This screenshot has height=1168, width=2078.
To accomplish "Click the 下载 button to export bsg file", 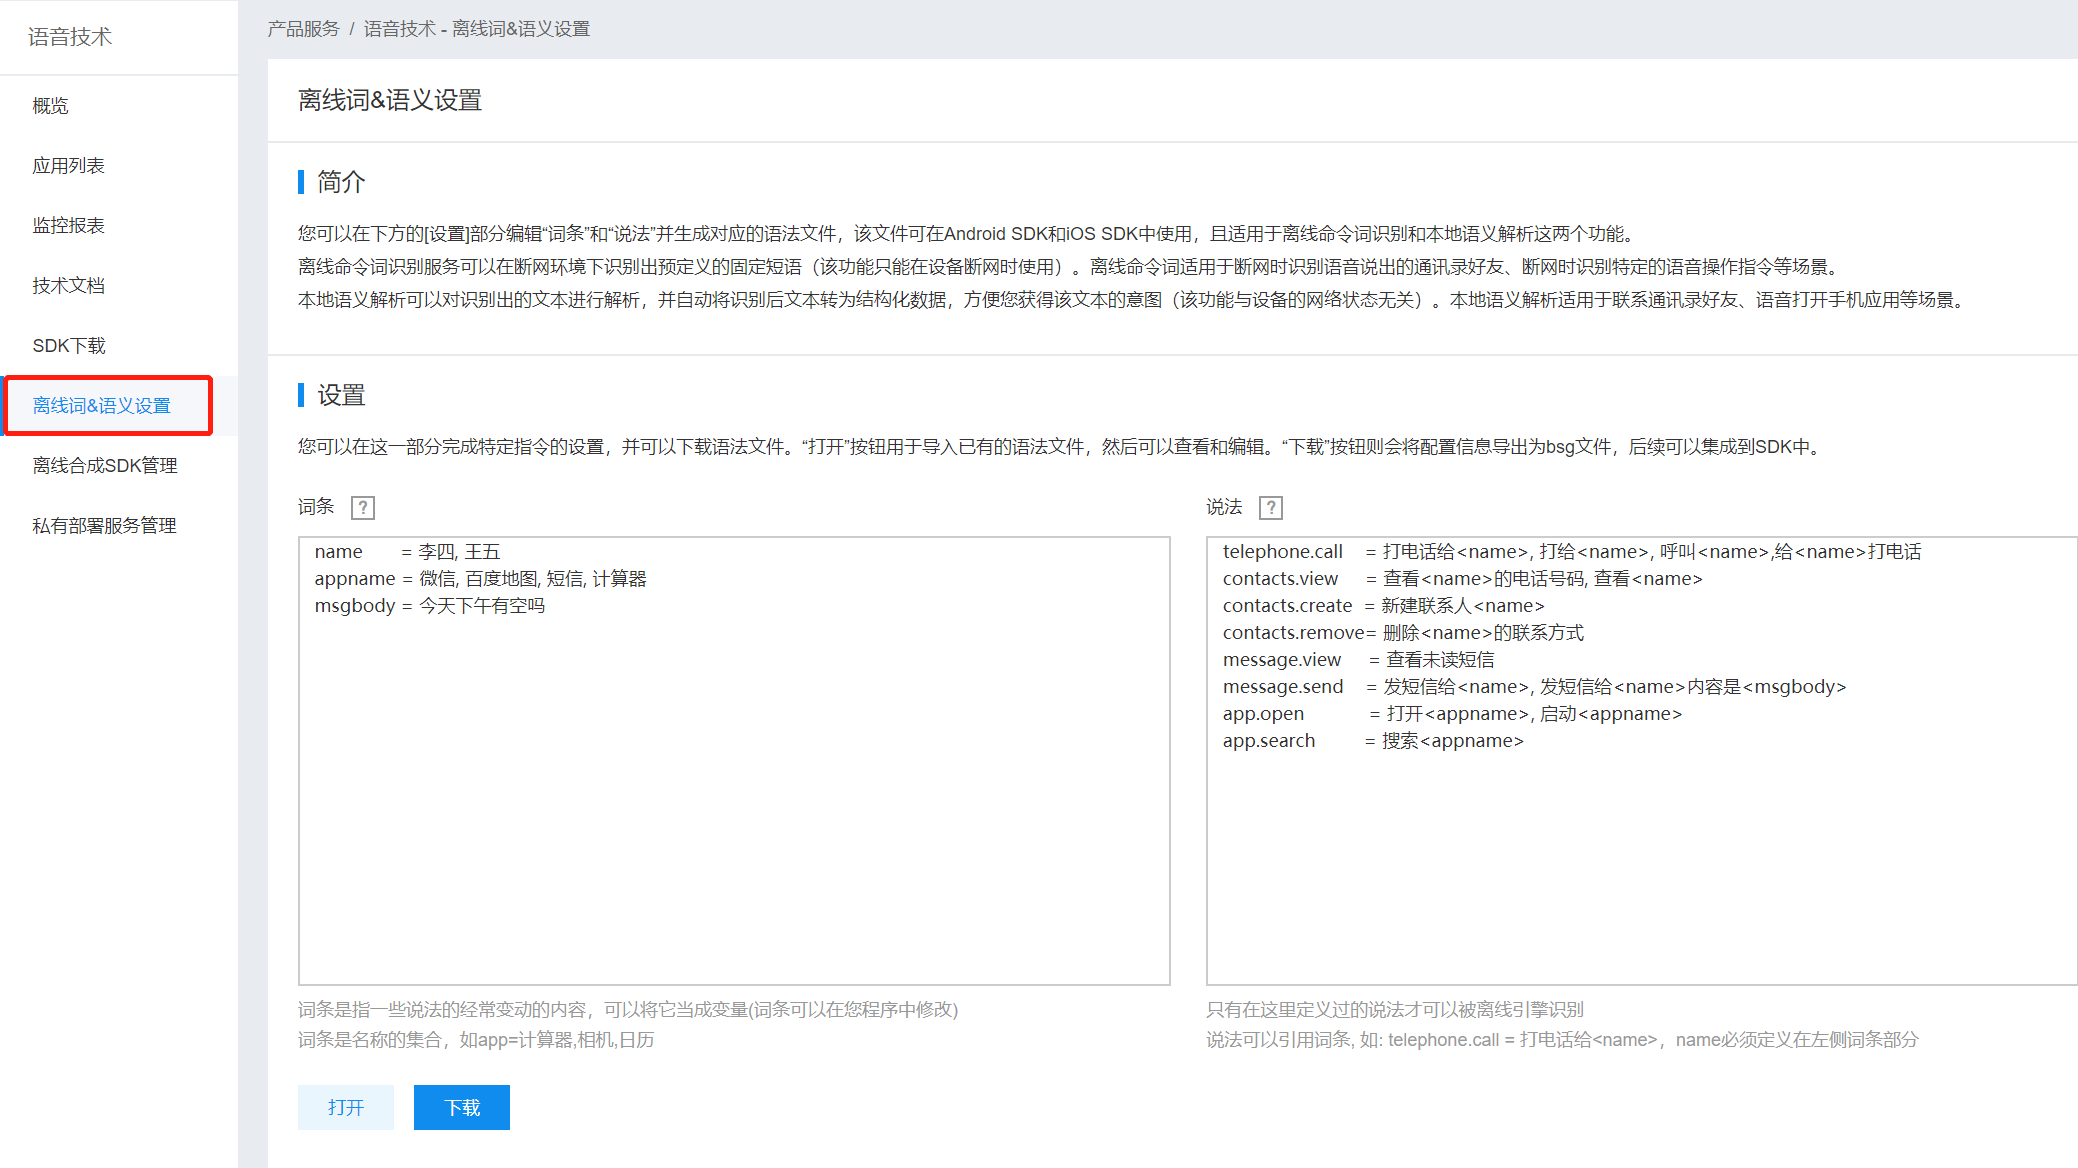I will click(x=461, y=1107).
